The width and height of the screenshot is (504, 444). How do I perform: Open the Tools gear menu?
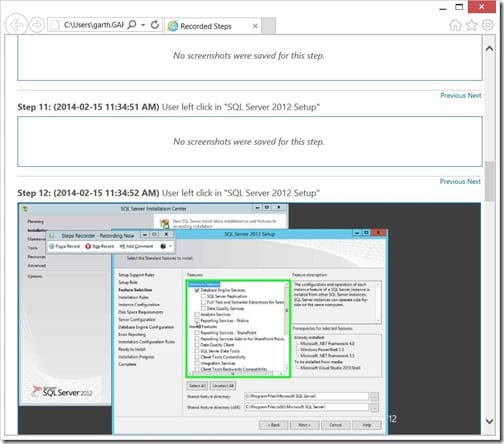tap(488, 25)
